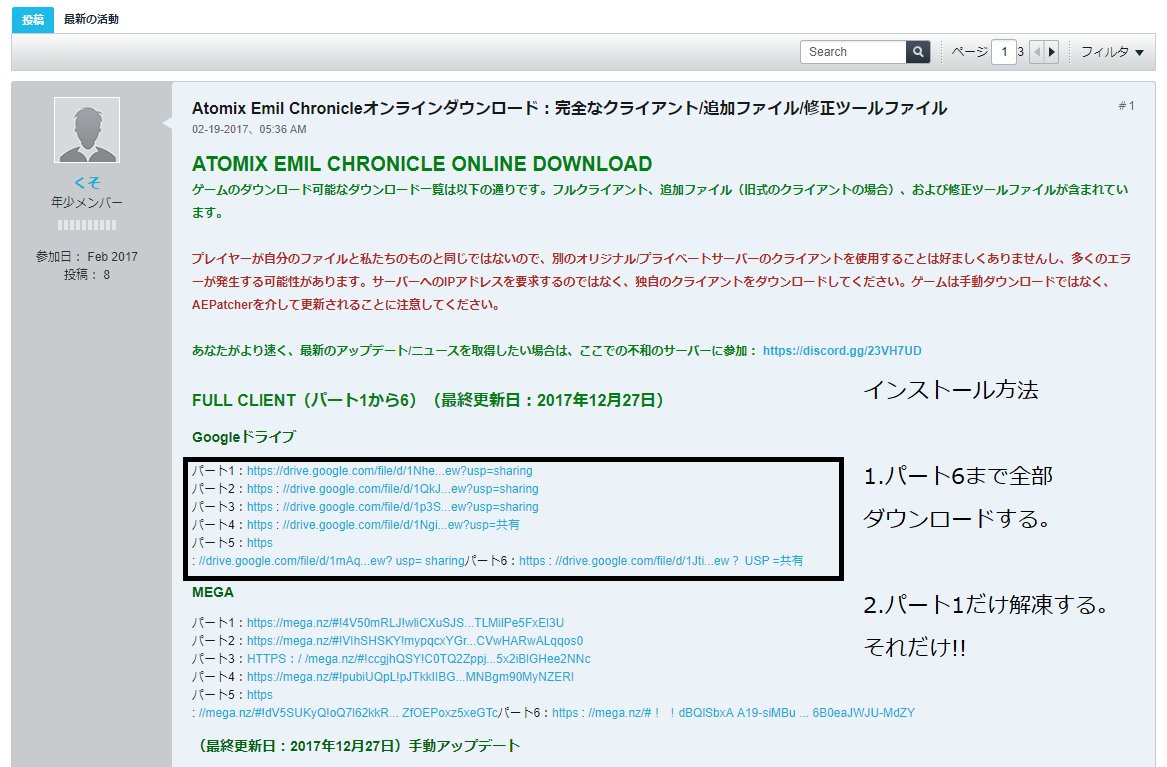Click the MEGA heading
This screenshot has width=1167, height=767.
(213, 592)
